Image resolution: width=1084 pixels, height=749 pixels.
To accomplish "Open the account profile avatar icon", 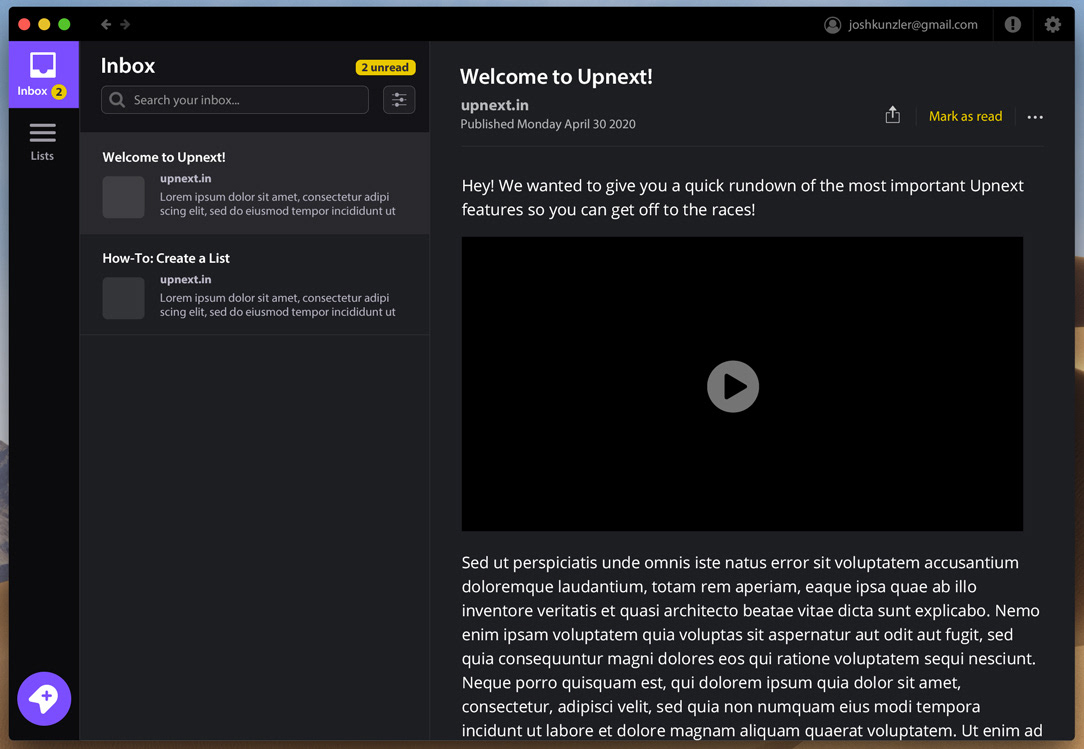I will (x=832, y=25).
